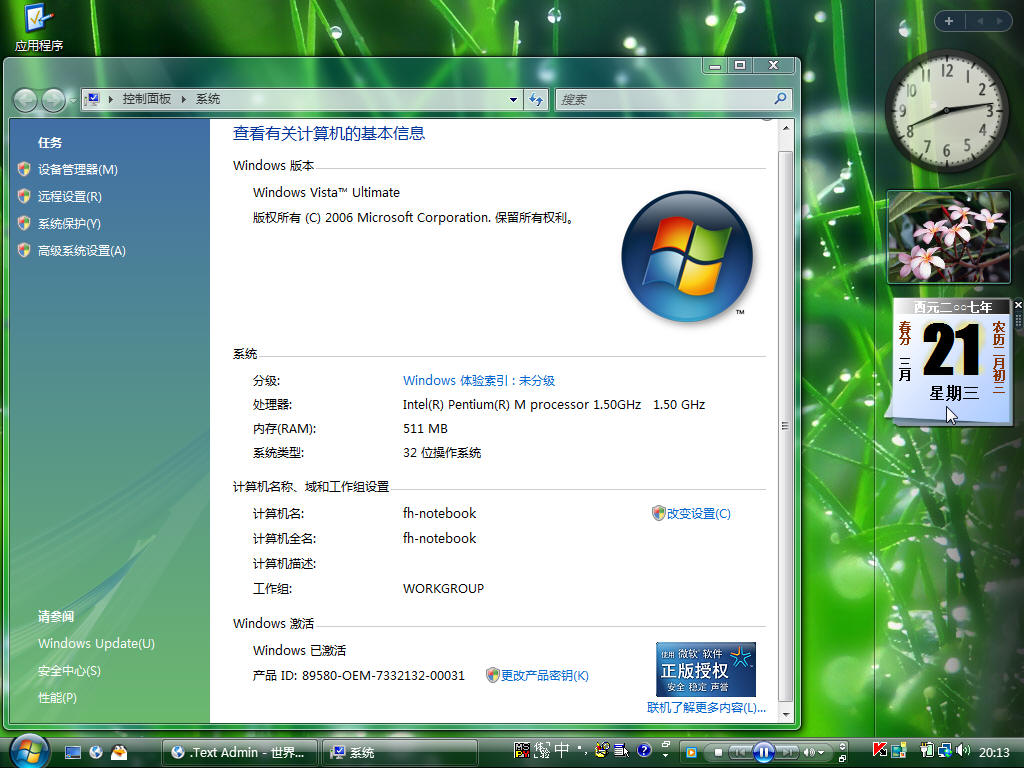This screenshot has height=768, width=1024.
Task: Click the Media Player icon on taskbar toolband
Action: pyautogui.click(x=691, y=752)
